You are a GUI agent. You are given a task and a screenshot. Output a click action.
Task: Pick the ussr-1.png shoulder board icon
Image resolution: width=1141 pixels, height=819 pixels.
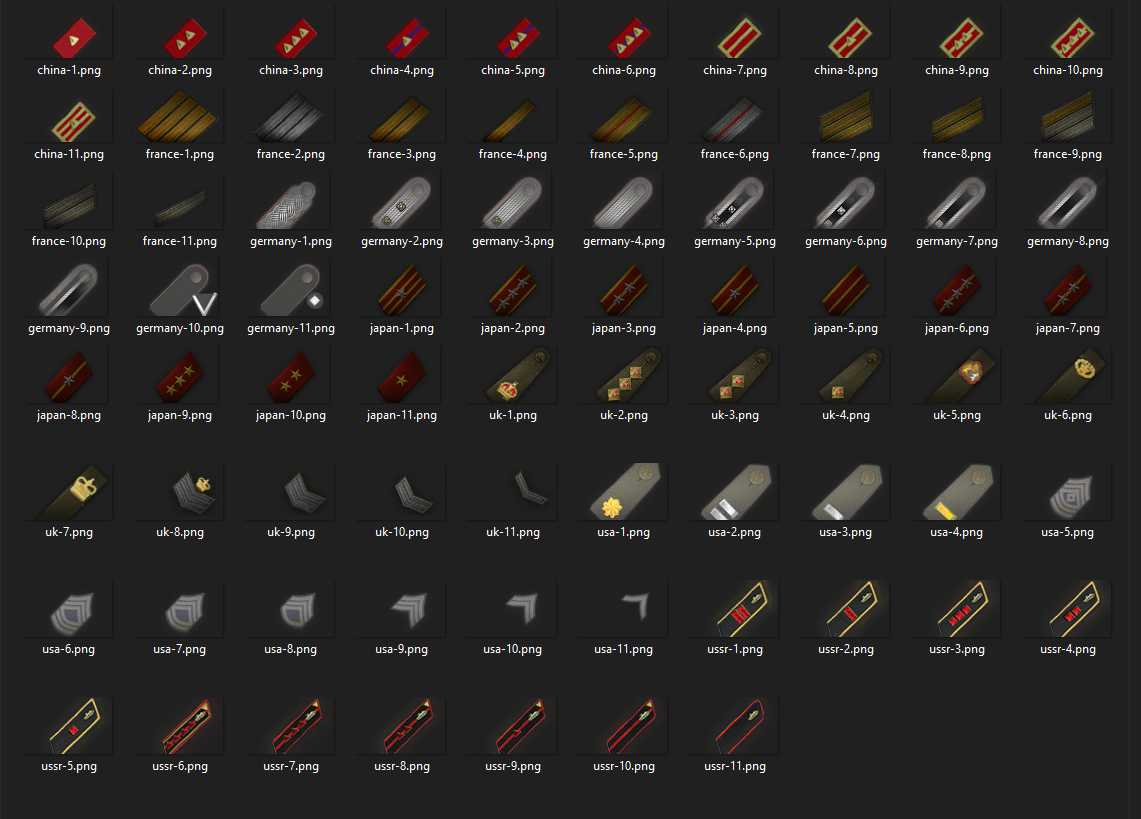click(742, 609)
